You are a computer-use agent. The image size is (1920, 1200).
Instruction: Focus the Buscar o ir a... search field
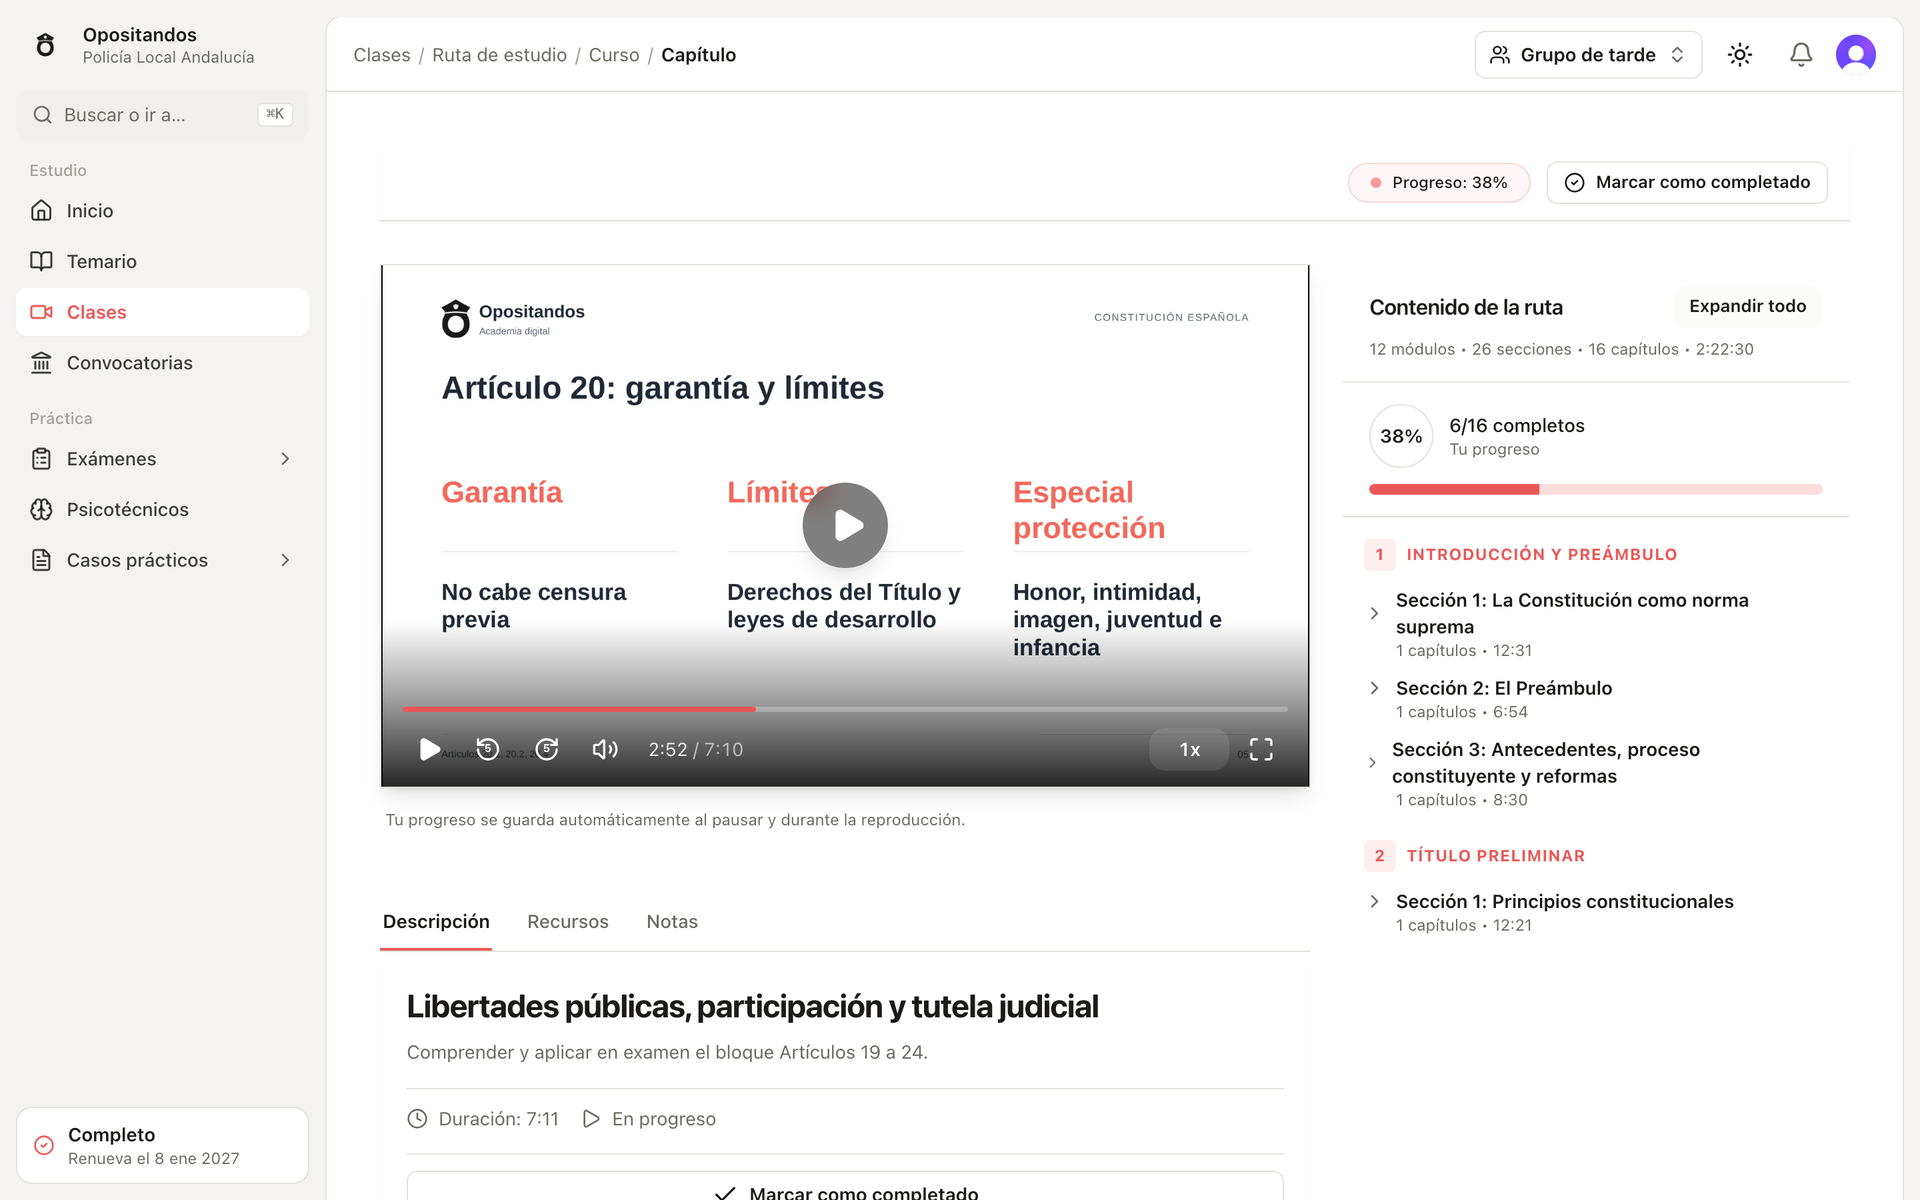click(162, 115)
